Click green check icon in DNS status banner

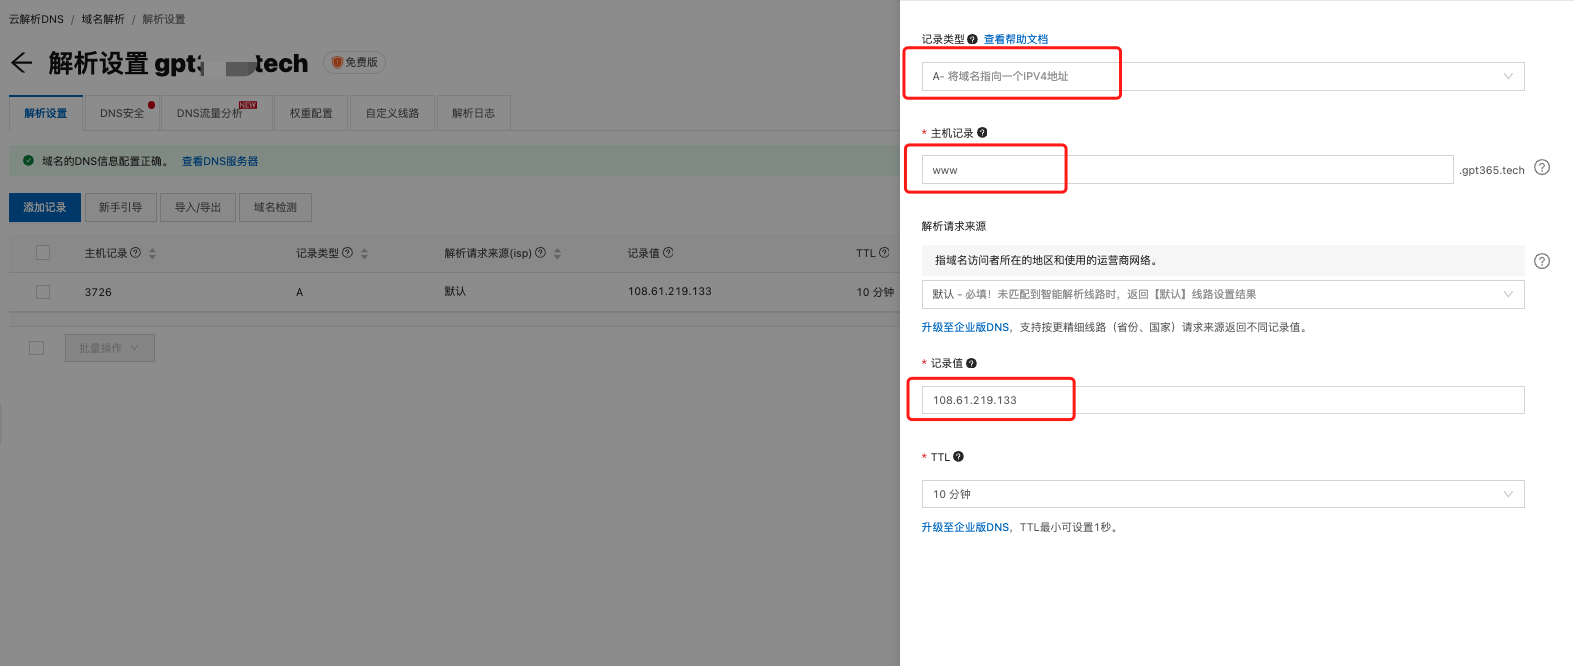(x=28, y=160)
